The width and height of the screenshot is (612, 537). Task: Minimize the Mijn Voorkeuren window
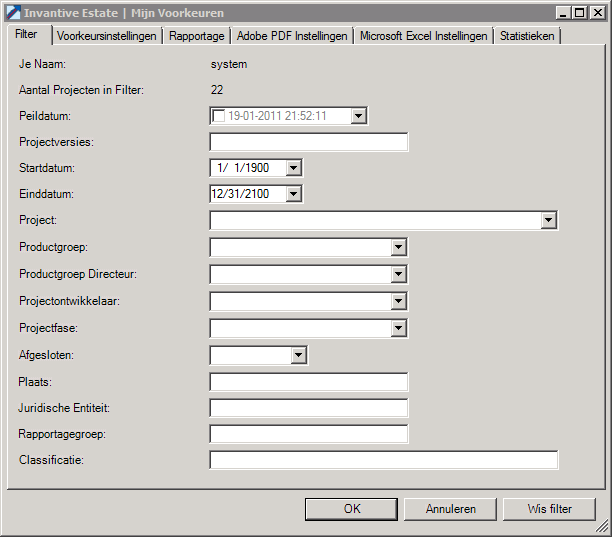pyautogui.click(x=562, y=13)
